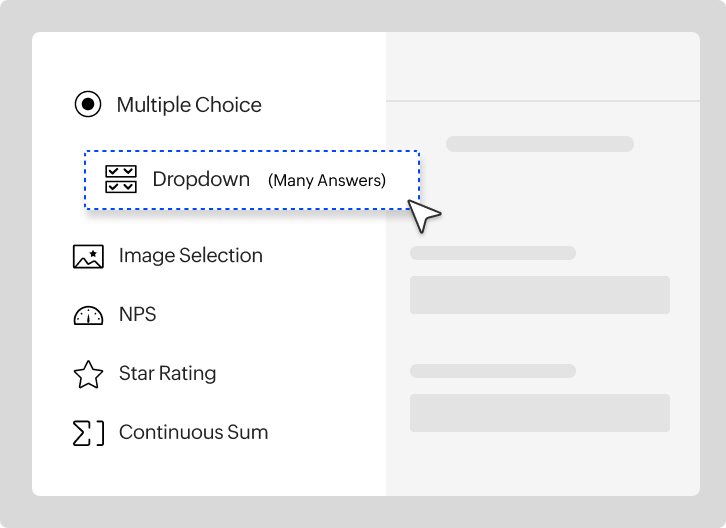Choose the Multiple Choice question type label
The width and height of the screenshot is (726, 528).
[x=189, y=104]
